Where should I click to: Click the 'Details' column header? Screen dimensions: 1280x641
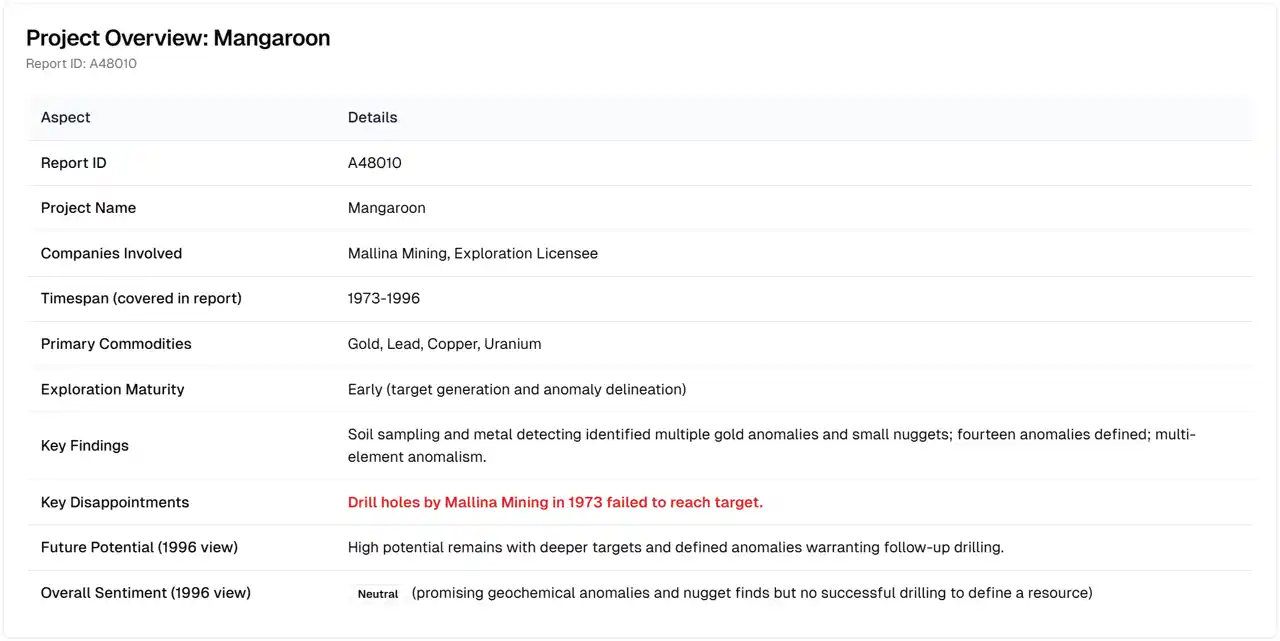click(373, 117)
